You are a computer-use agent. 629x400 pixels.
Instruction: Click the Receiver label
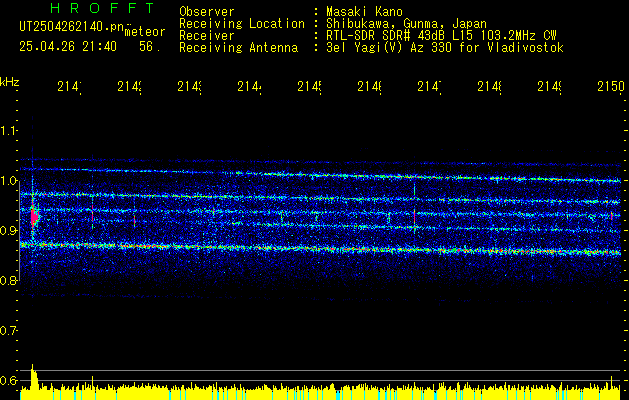click(207, 36)
